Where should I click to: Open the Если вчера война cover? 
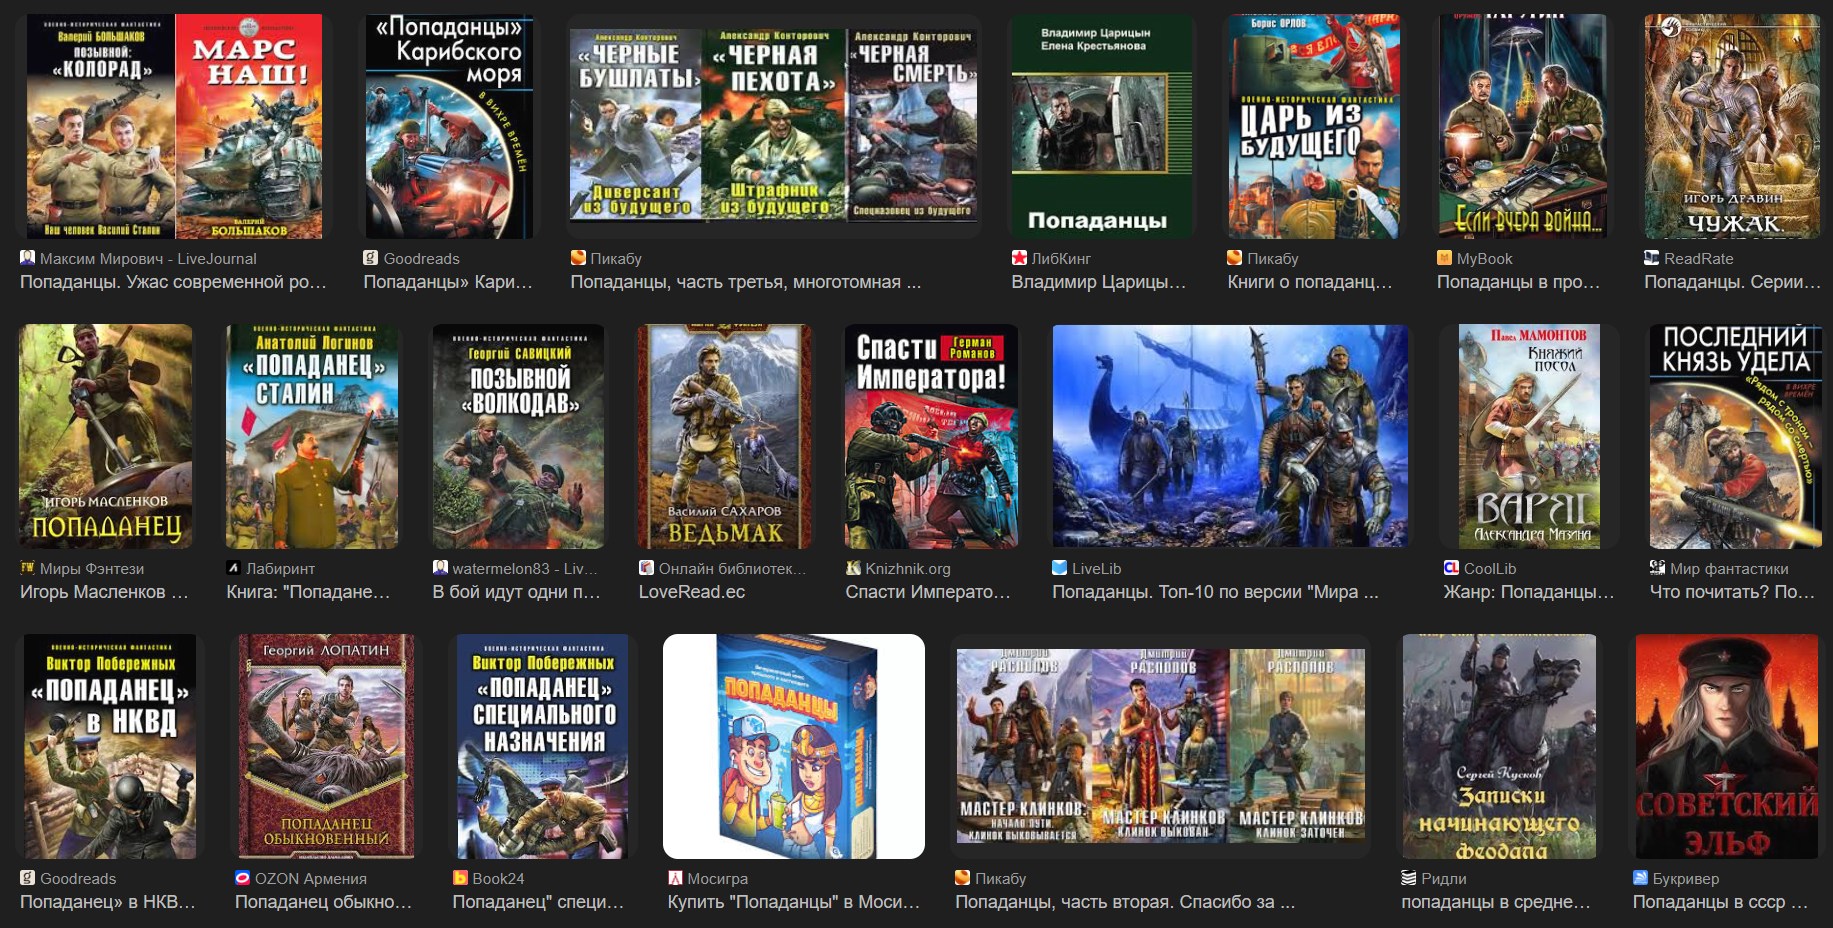point(1523,126)
